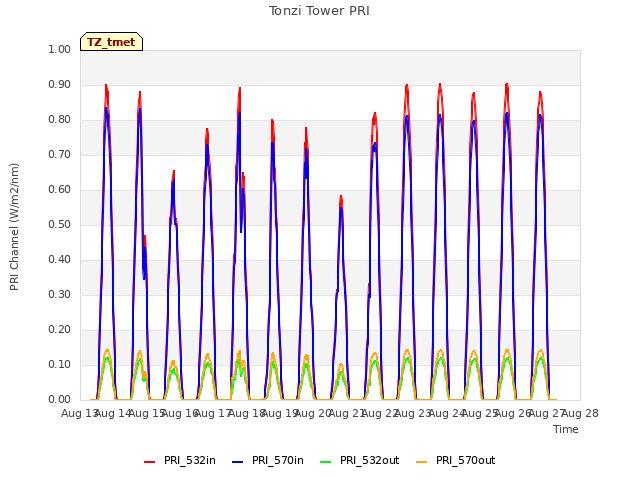Viewport: 640px width, 480px height.
Task: Click the 0.80 y-axis tick label
Action: tap(60, 120)
